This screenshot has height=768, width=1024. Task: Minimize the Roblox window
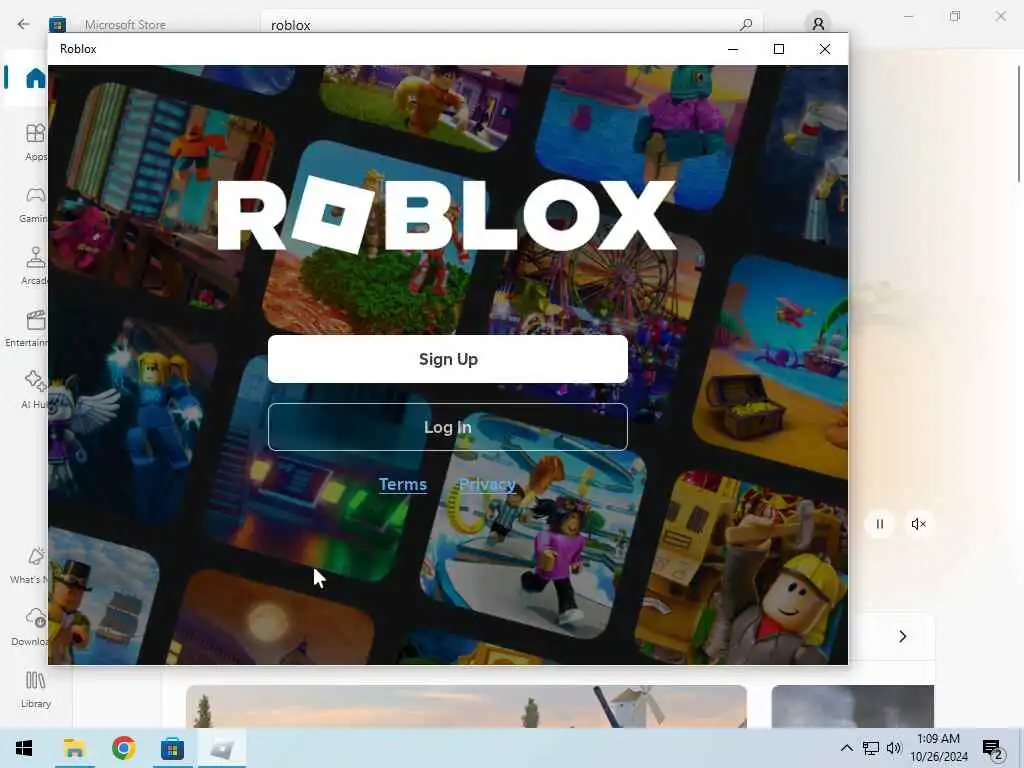pyautogui.click(x=733, y=49)
